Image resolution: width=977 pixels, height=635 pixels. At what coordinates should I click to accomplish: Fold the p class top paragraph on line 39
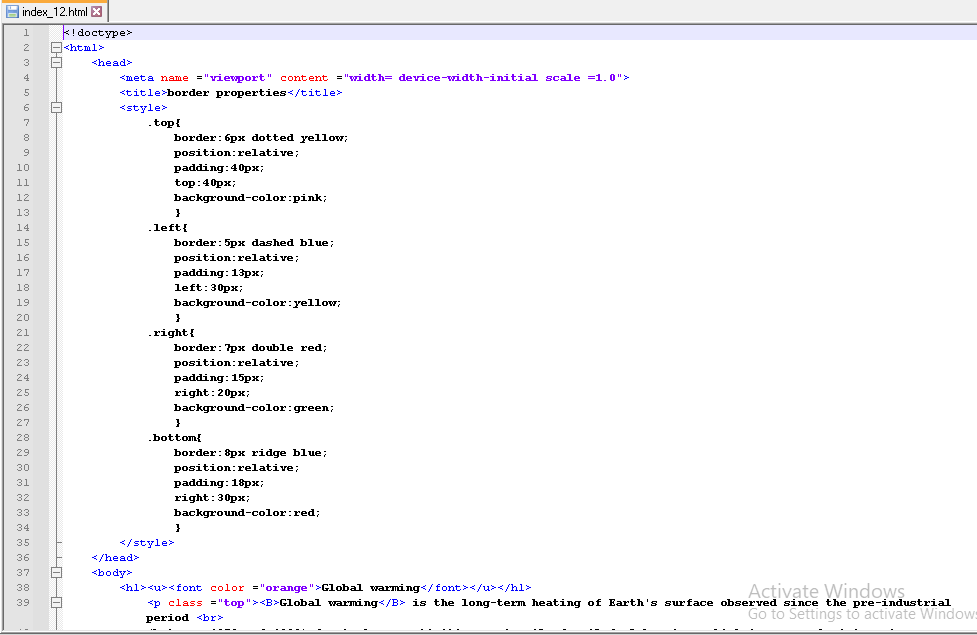tap(56, 603)
